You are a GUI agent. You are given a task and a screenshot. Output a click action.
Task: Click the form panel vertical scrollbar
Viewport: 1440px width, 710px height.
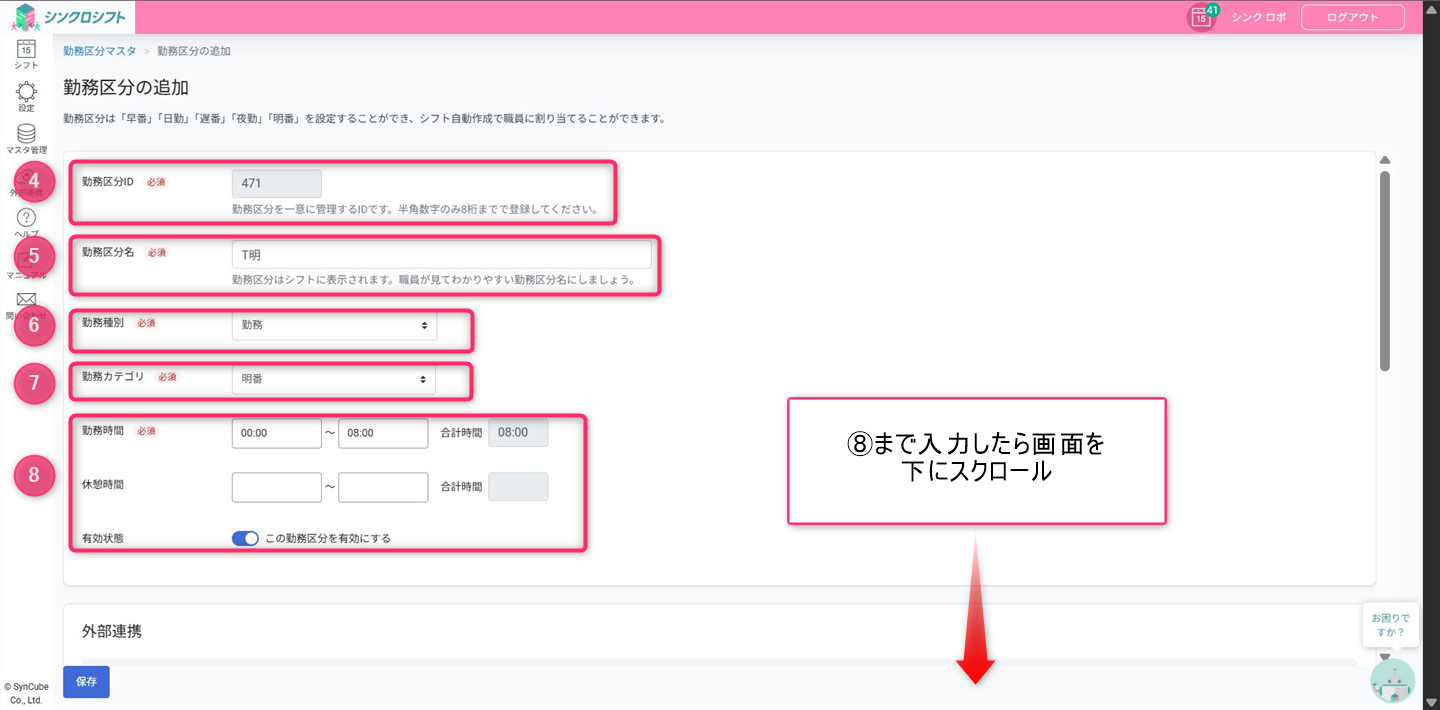[1385, 270]
